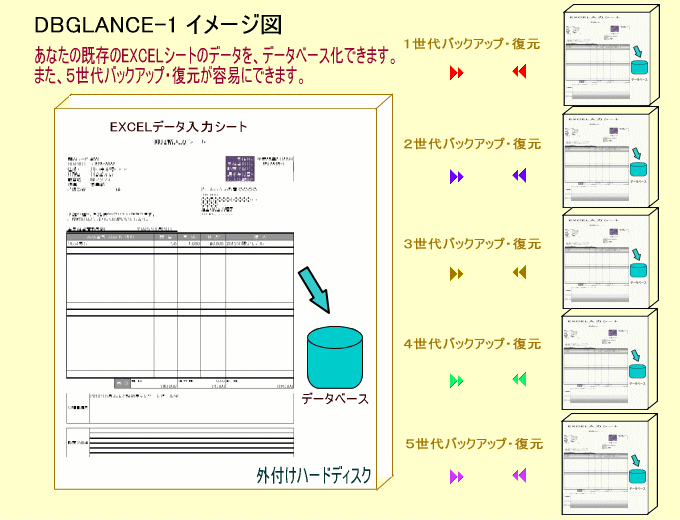Click the red left-pointing 1世代 restore arrow

(519, 72)
